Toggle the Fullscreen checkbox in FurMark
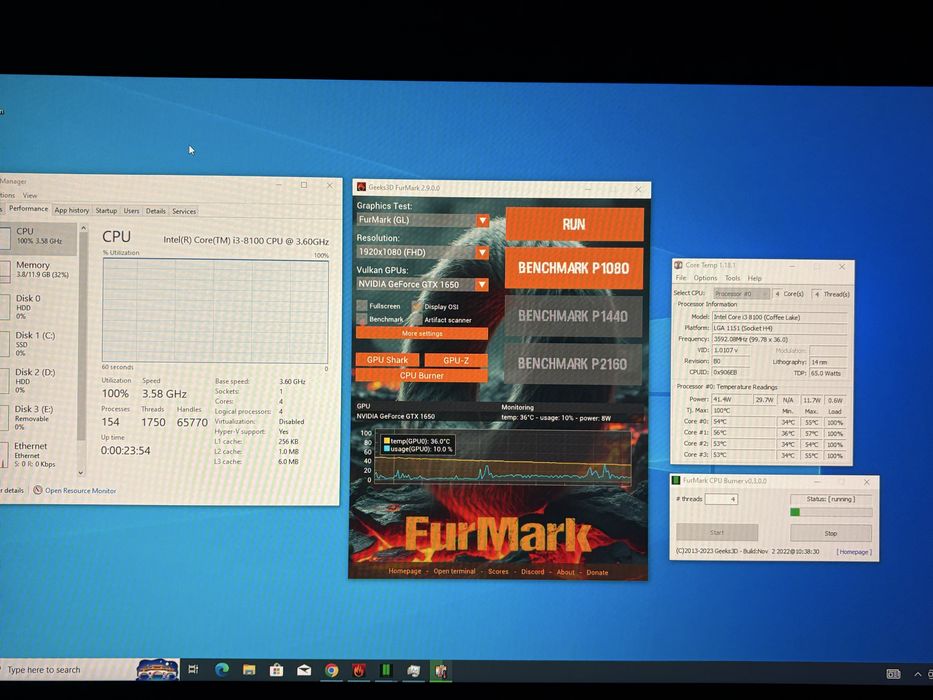The height and width of the screenshot is (700, 933). click(x=362, y=306)
